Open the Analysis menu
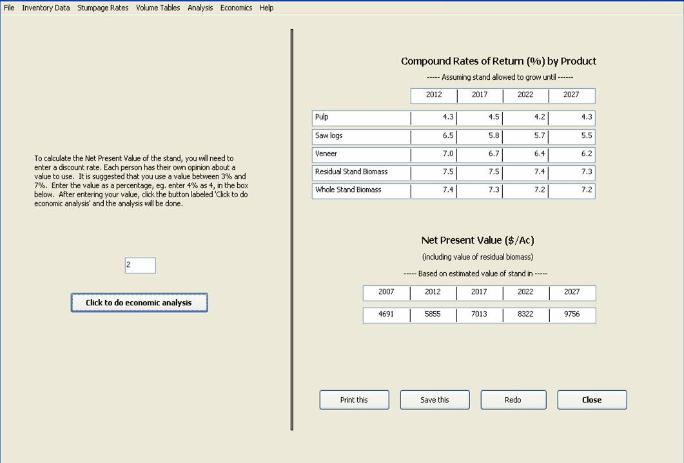The image size is (684, 463). pyautogui.click(x=200, y=7)
